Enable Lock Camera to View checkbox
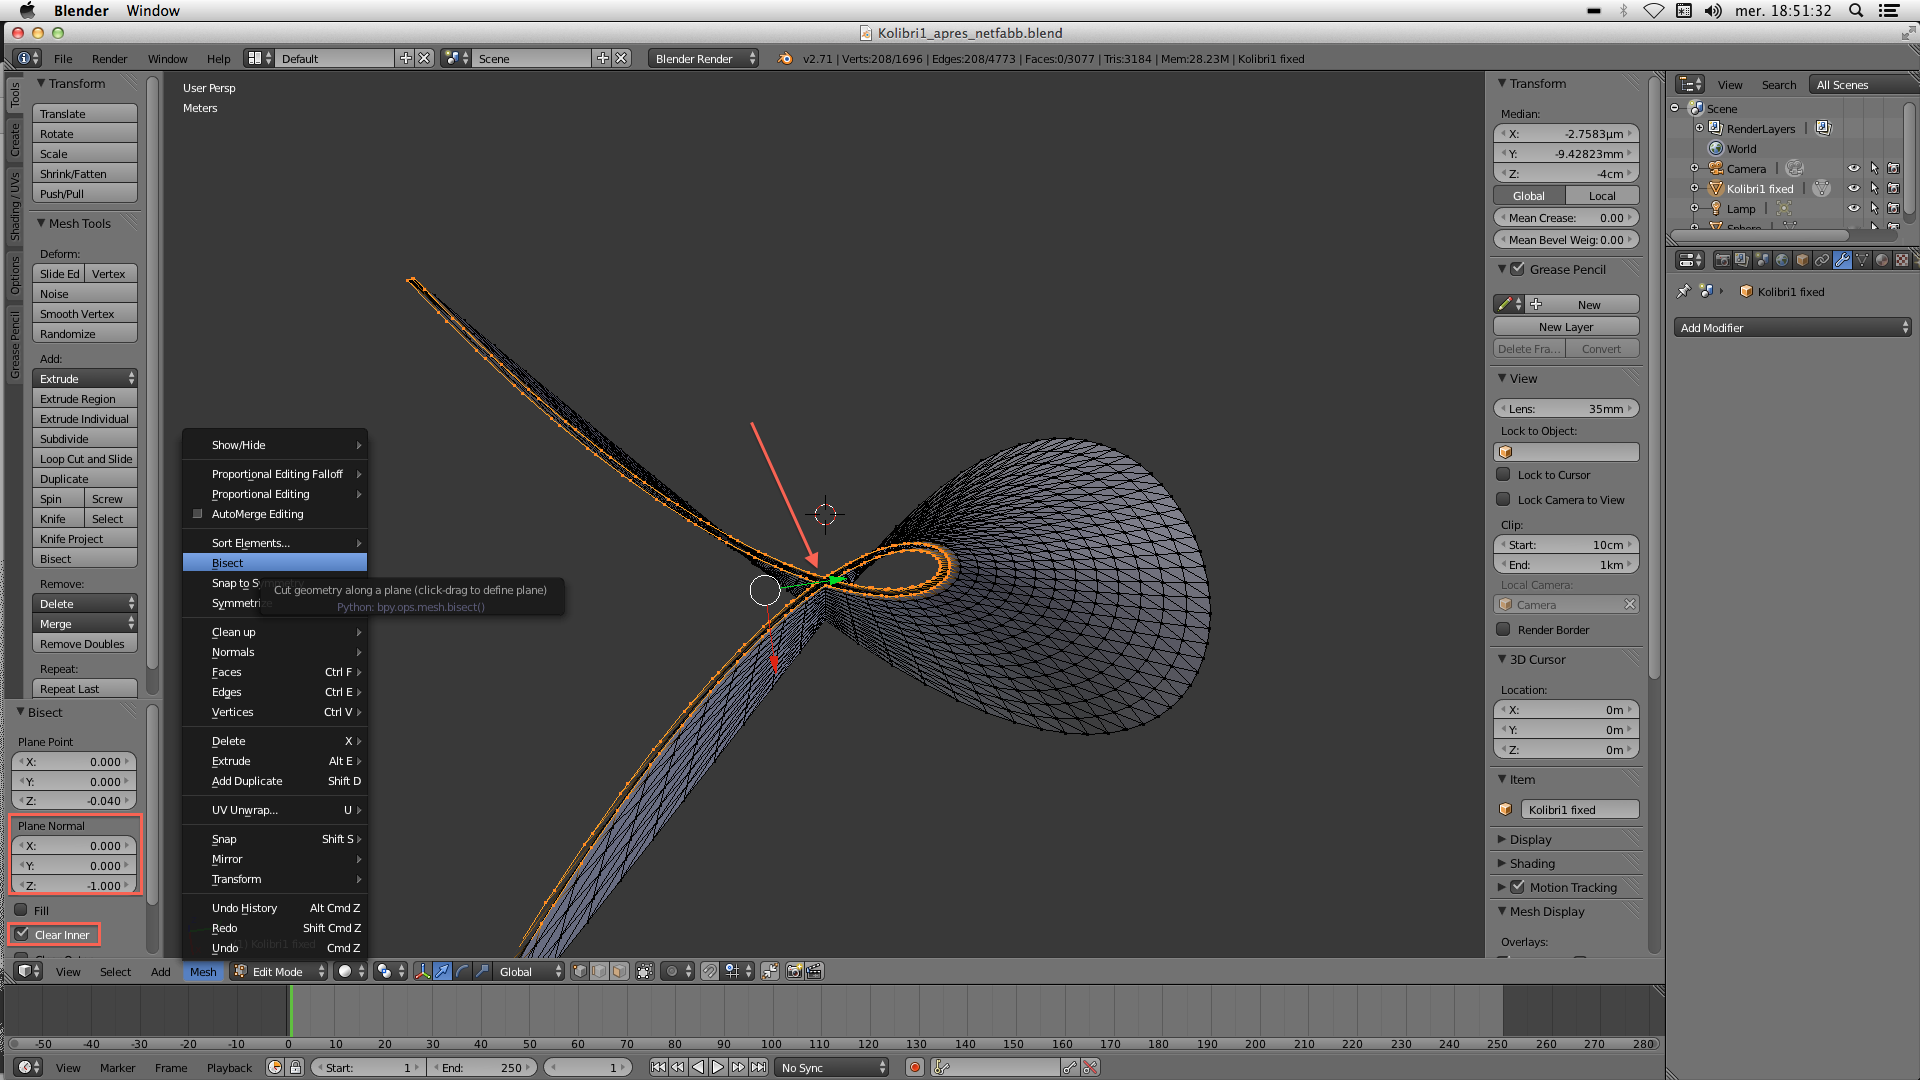The height and width of the screenshot is (1080, 1920). click(x=1503, y=499)
